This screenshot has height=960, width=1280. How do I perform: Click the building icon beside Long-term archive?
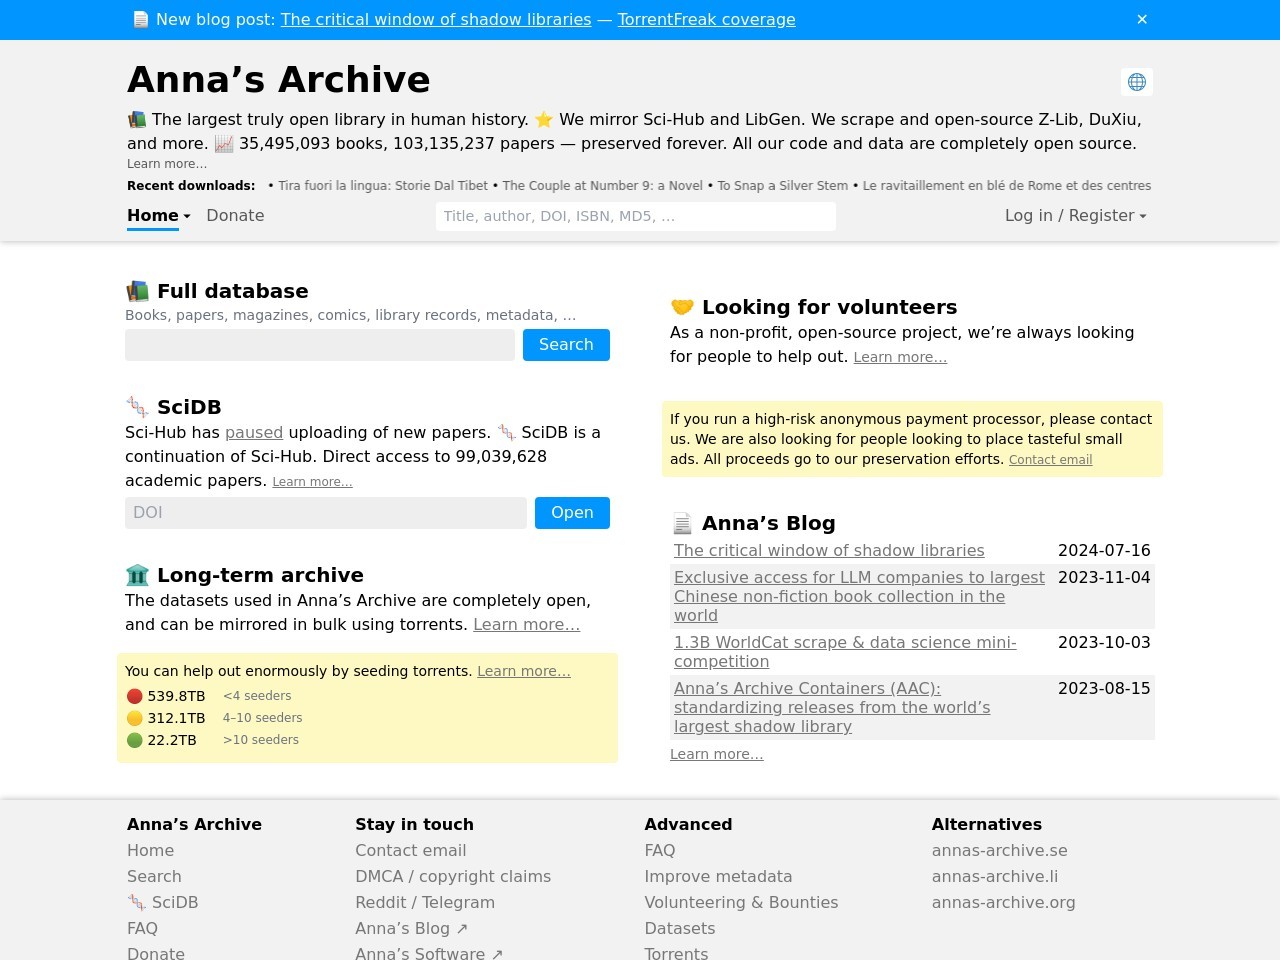coord(137,575)
